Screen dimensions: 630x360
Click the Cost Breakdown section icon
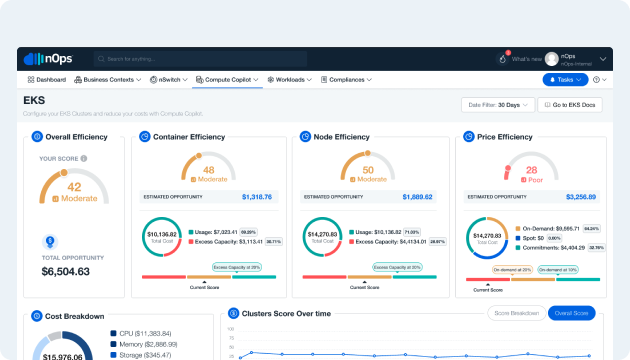(37, 316)
